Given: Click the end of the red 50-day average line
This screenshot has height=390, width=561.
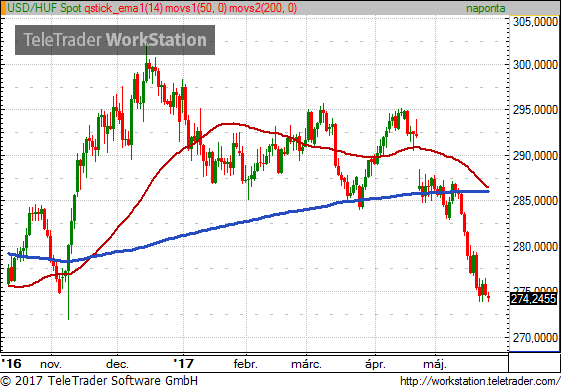Looking at the screenshot, I should click(x=488, y=187).
